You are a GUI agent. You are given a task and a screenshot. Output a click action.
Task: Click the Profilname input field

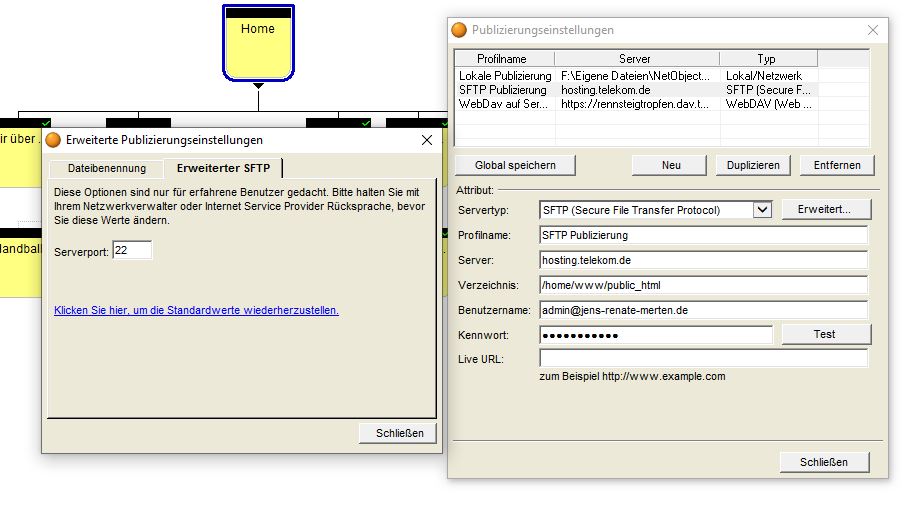[703, 235]
